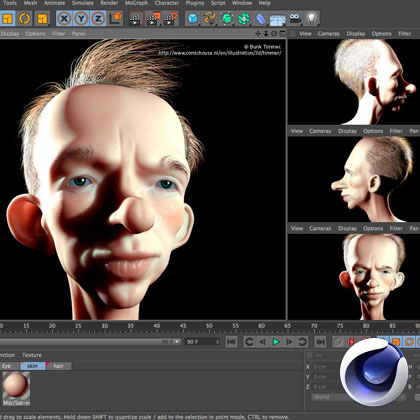Open the Simulate menu
Screen dimensions: 420x420
(83, 3)
